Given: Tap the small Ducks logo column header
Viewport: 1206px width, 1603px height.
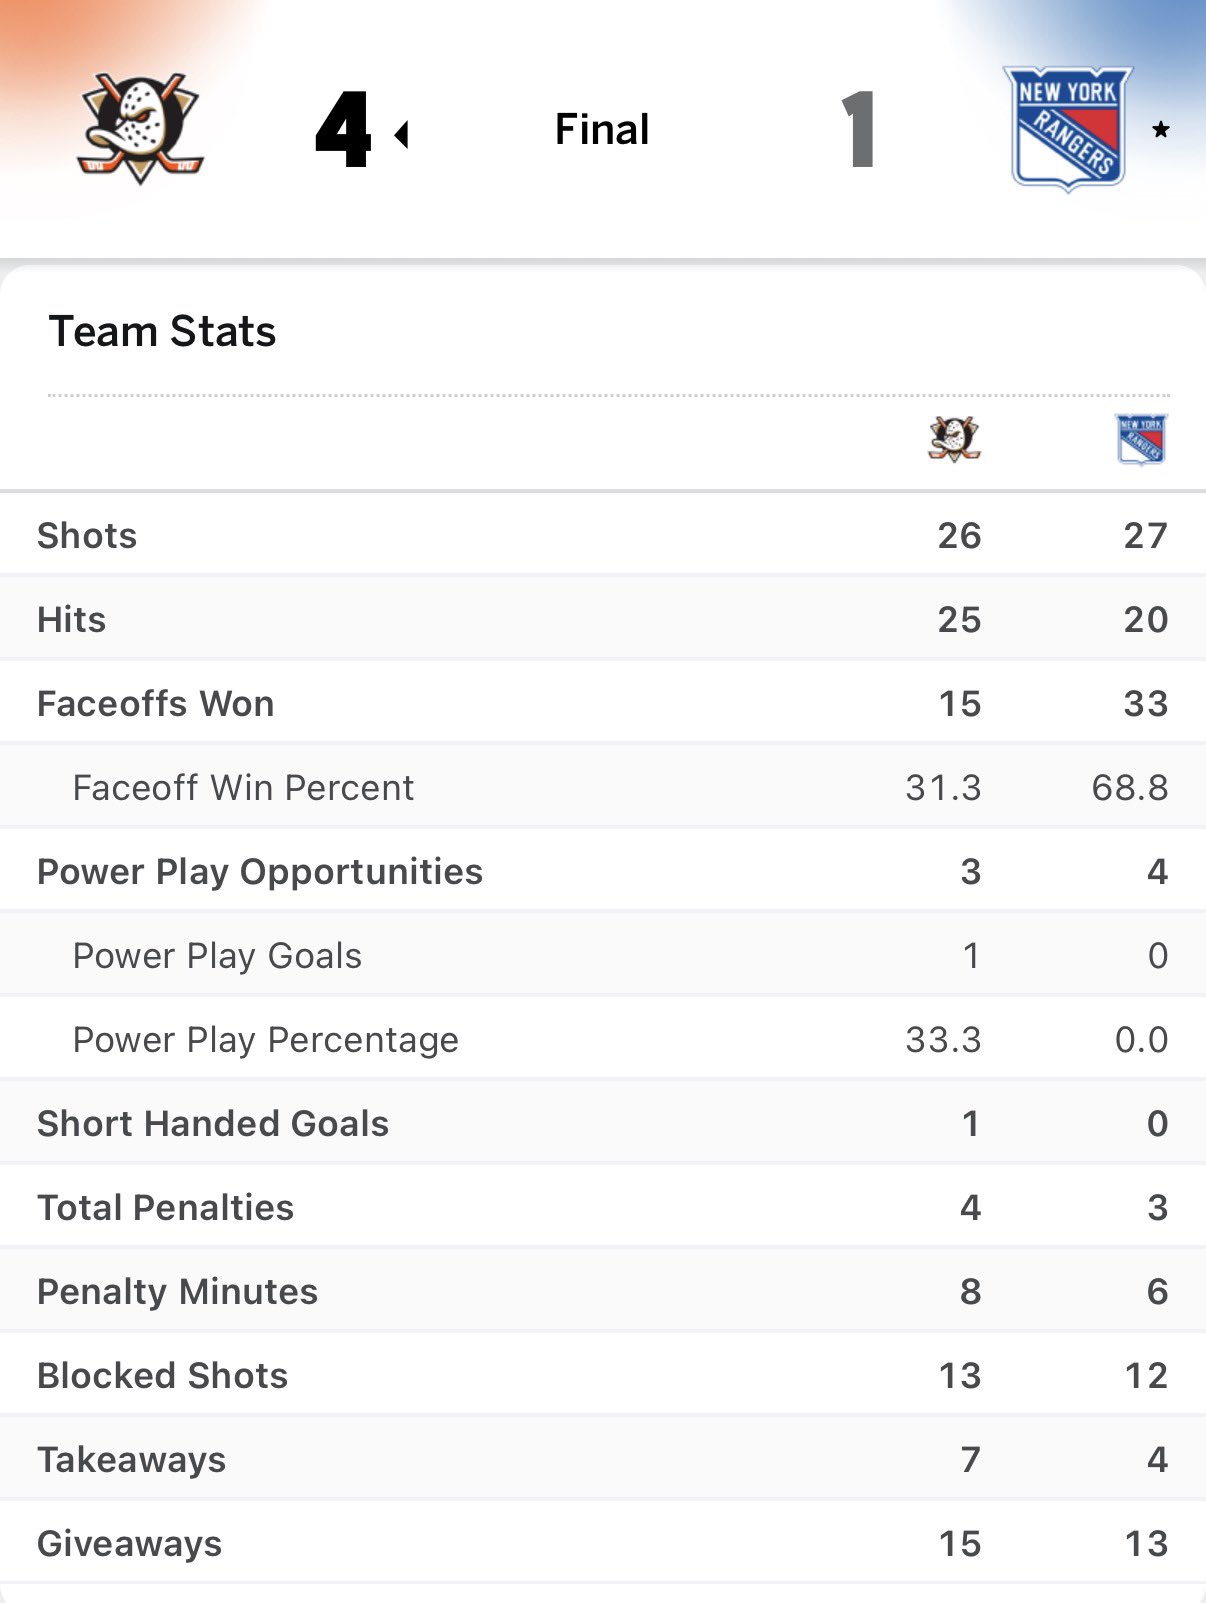Looking at the screenshot, I should (x=954, y=439).
